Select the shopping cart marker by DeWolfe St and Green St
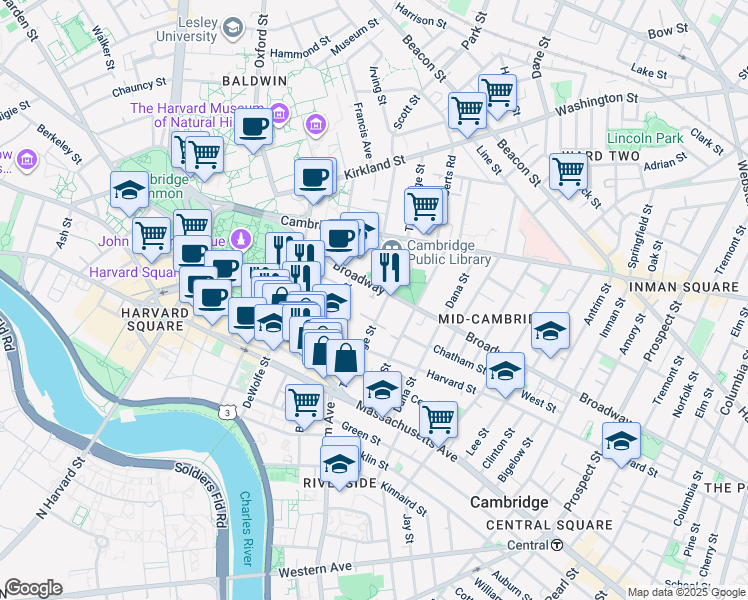Screen dimensions: 748x600 (x=304, y=403)
